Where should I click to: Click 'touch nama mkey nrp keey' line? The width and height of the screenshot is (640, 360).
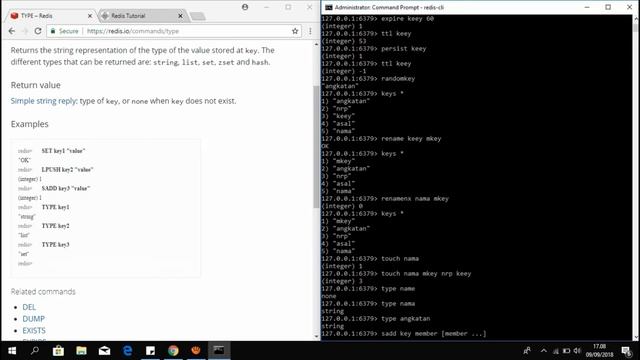[396, 273]
